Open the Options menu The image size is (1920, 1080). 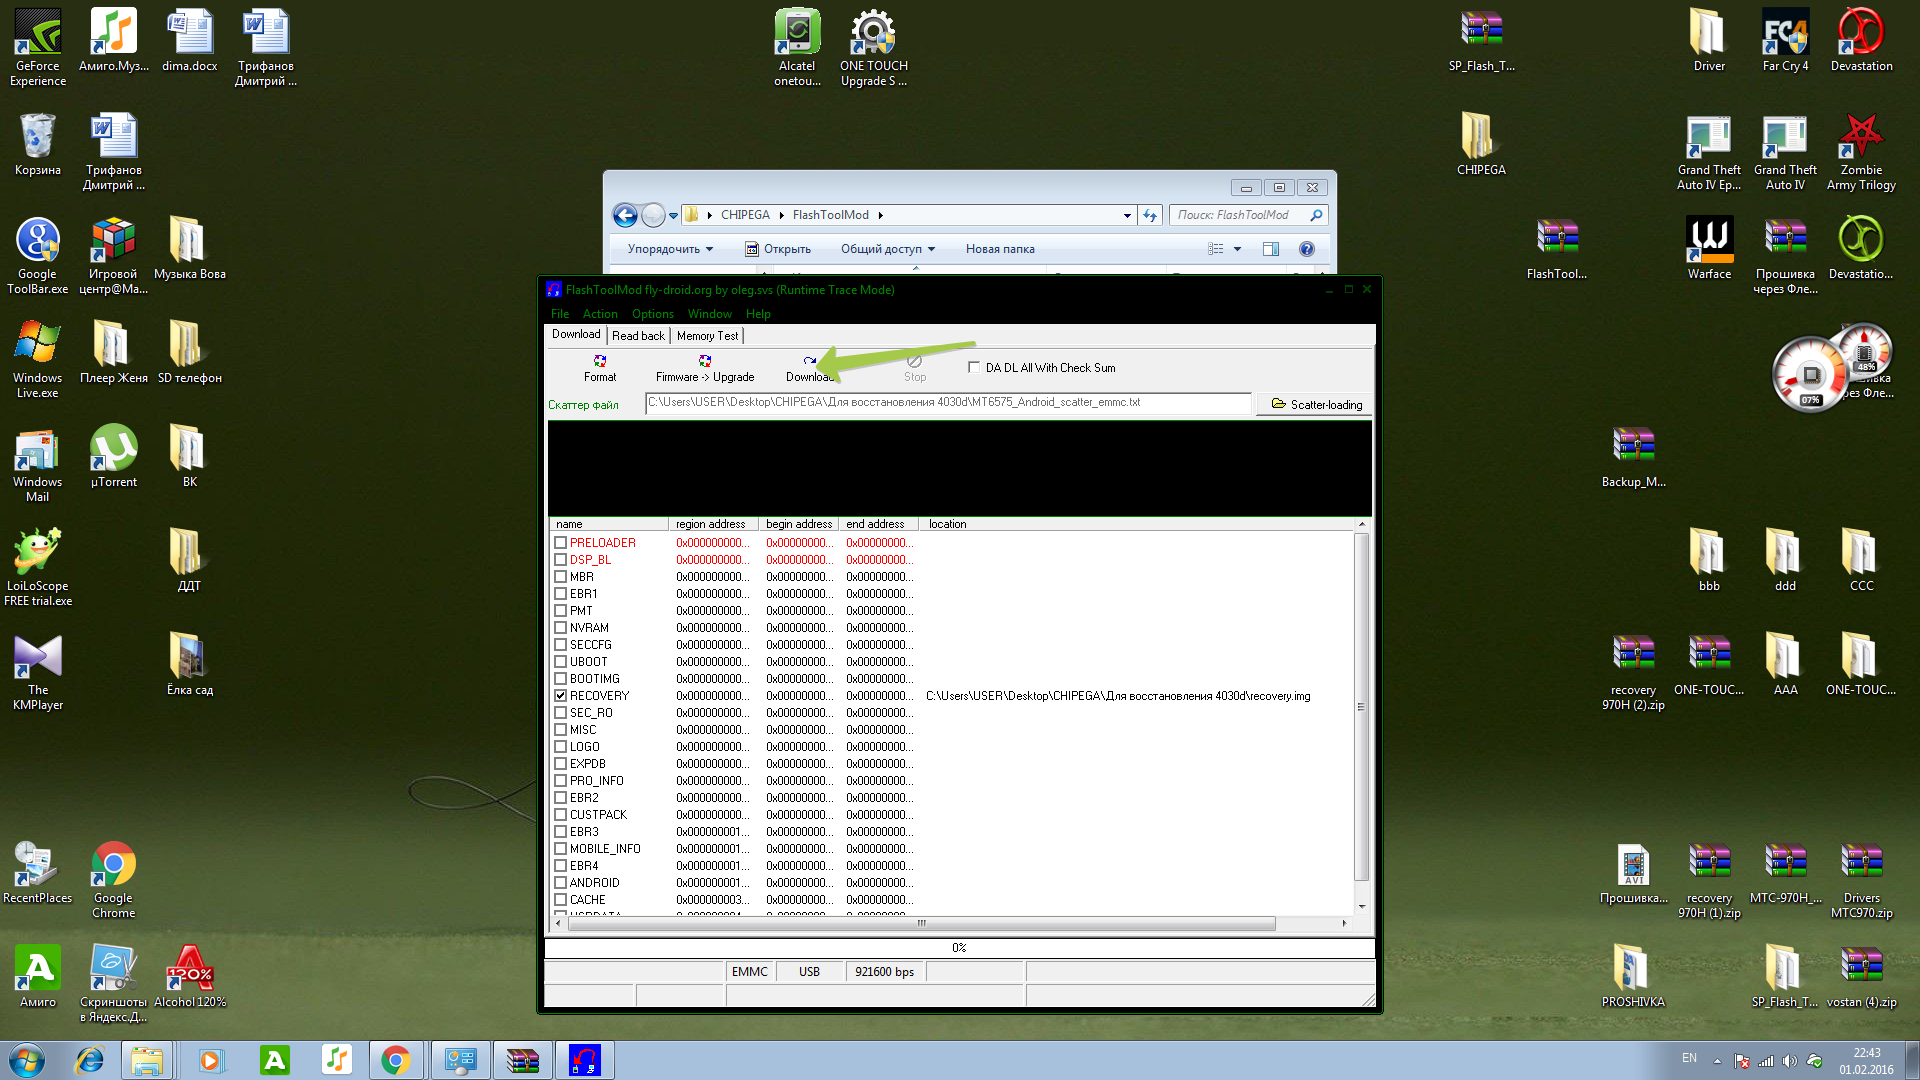tap(652, 314)
